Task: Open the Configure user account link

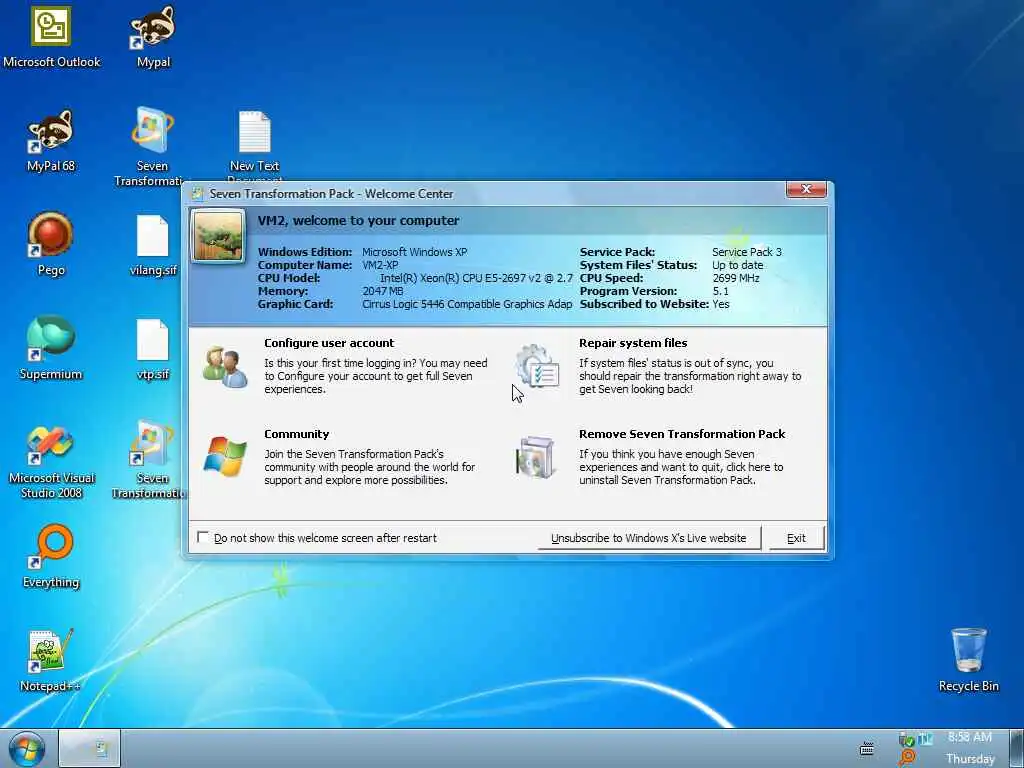Action: (x=329, y=343)
